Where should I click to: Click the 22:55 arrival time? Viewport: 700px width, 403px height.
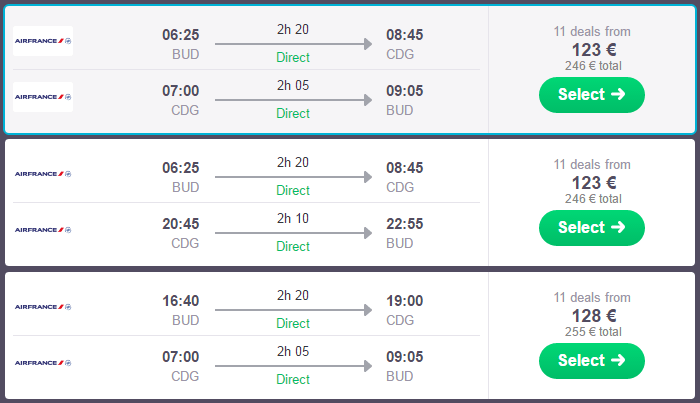[x=405, y=224]
